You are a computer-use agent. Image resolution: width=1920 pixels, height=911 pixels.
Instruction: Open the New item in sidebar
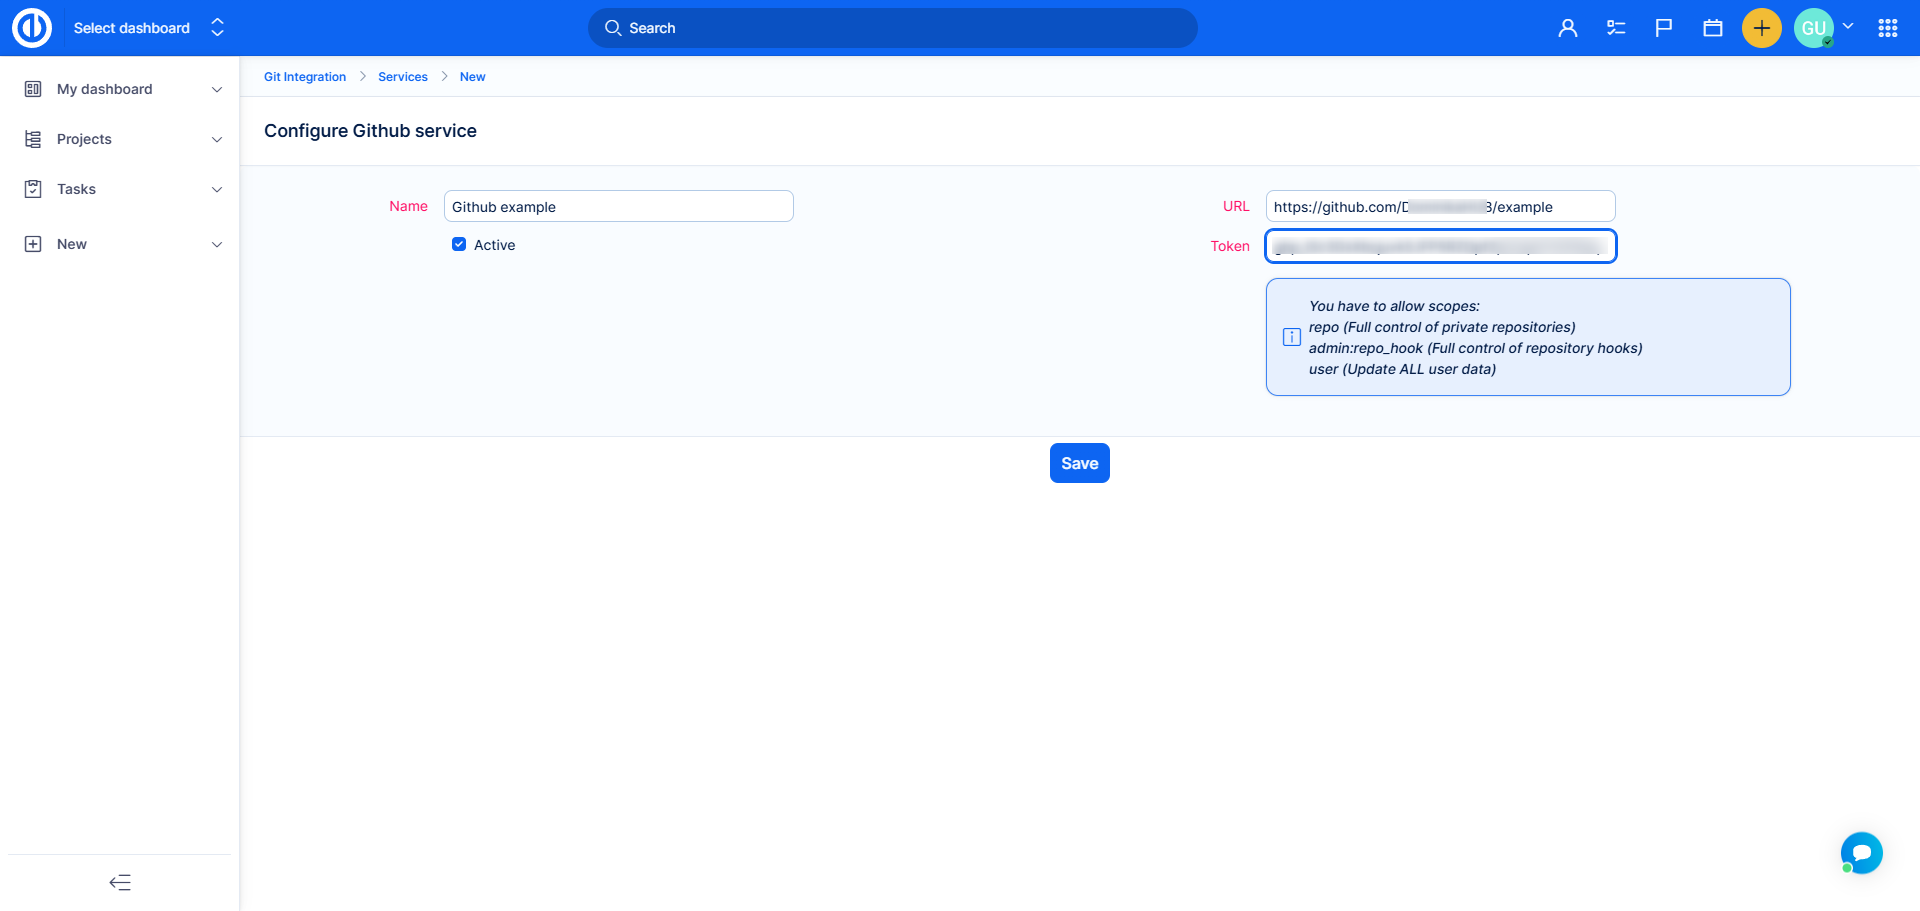72,244
